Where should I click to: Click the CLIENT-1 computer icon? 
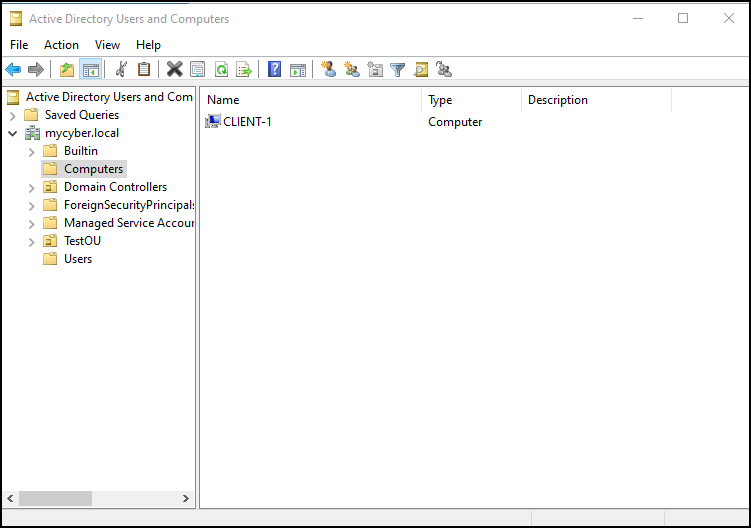[x=213, y=122]
